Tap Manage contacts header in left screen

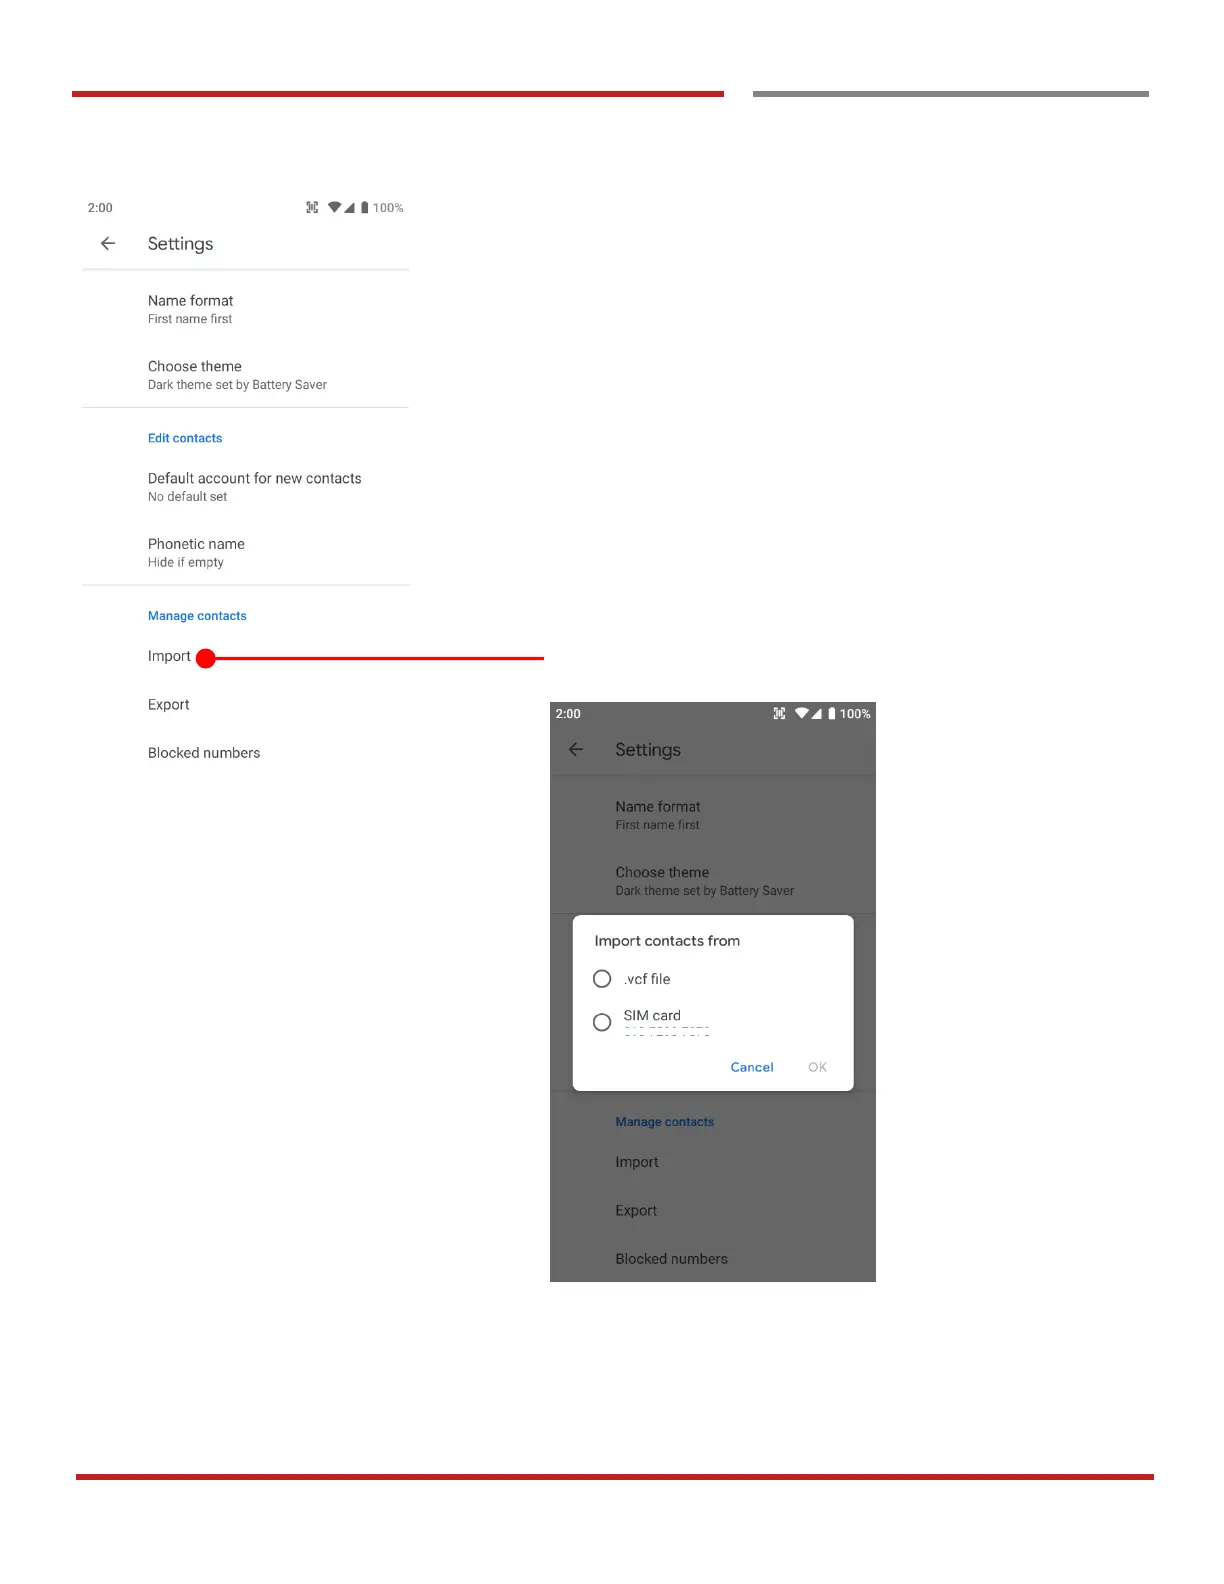[197, 616]
